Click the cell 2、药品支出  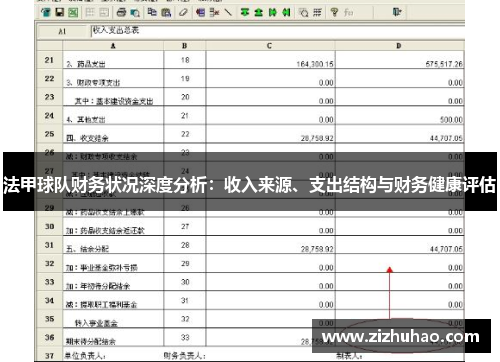point(113,61)
